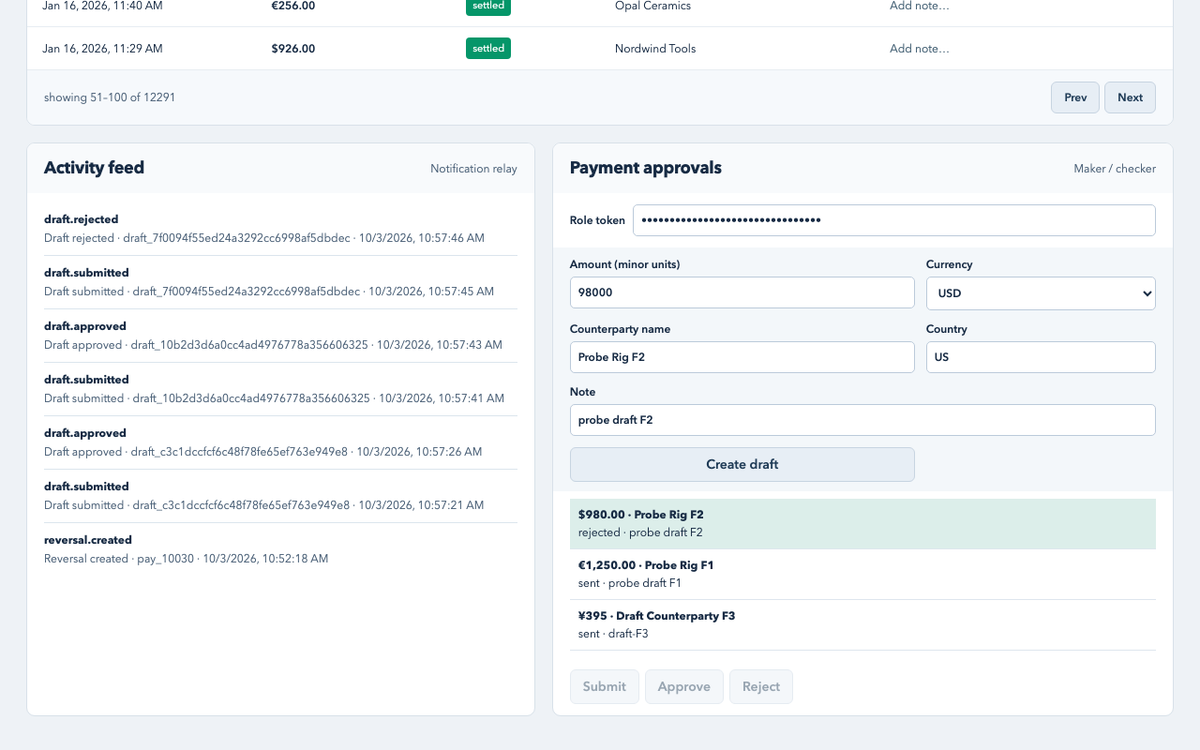Click the €256.00 amount cell
This screenshot has width=1200, height=750.
[293, 6]
